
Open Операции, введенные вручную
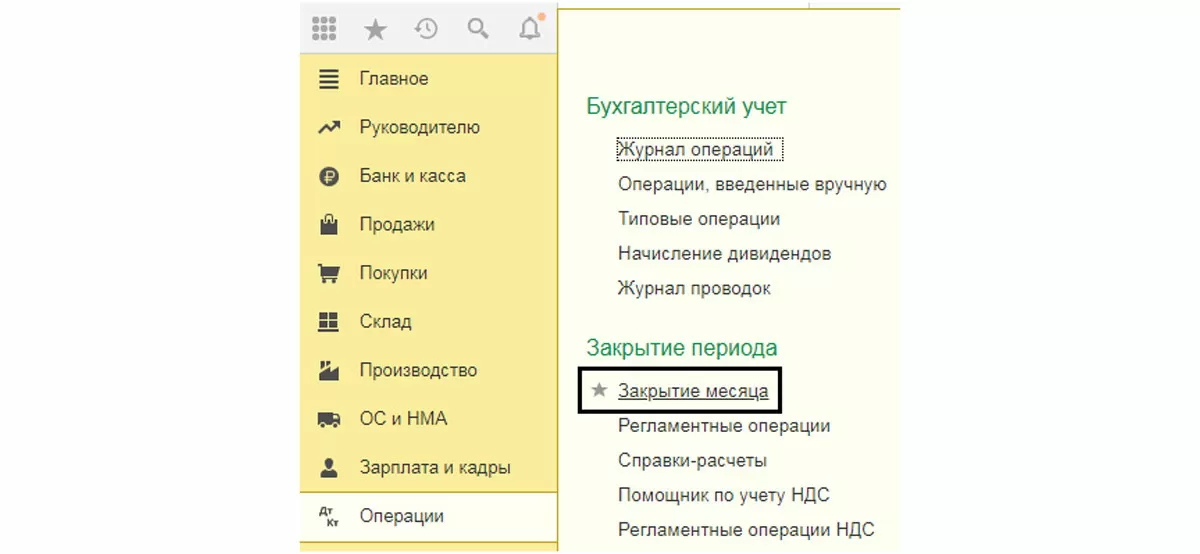click(752, 185)
